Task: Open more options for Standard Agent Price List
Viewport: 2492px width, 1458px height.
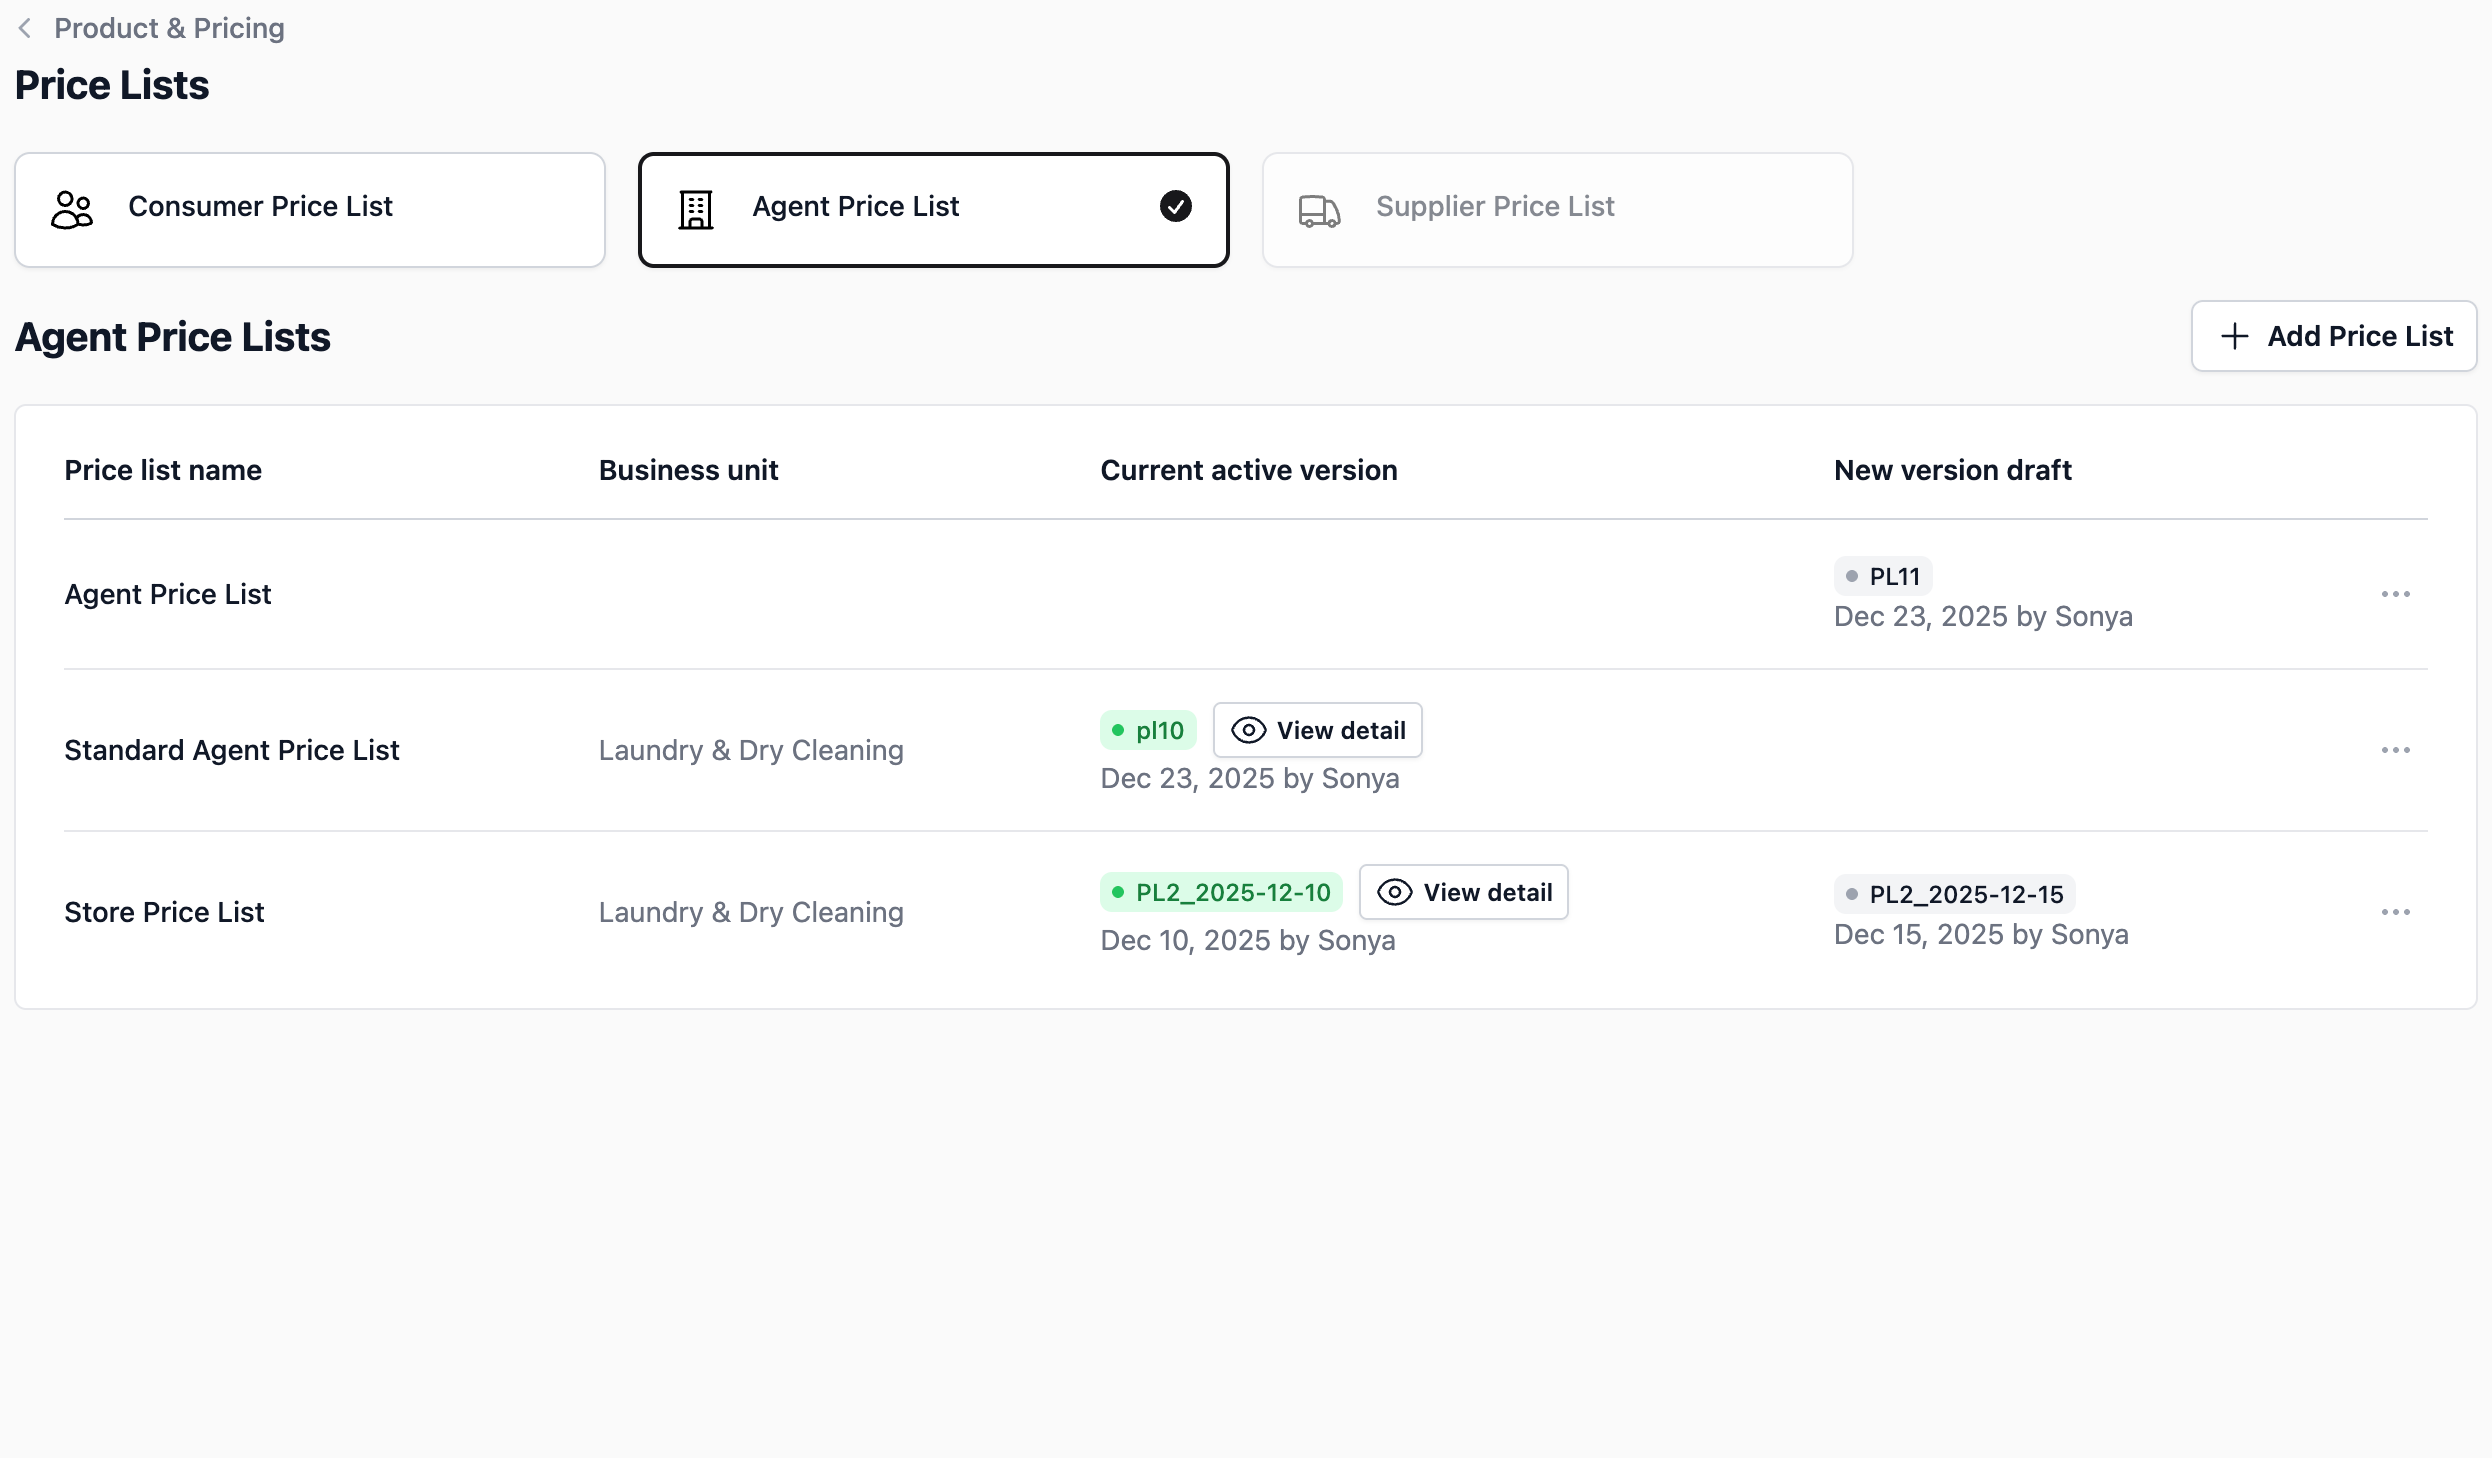Action: tap(2395, 750)
